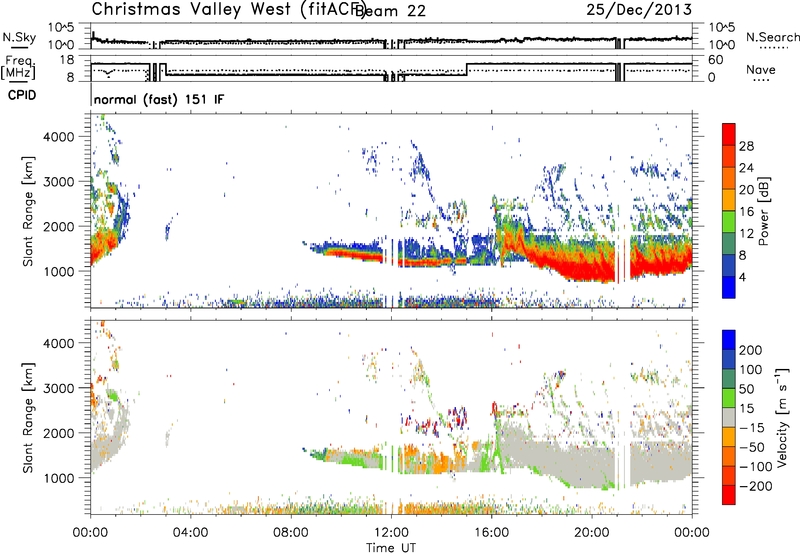Viewport: 800px width, 554px height.
Task: Click the "-50" label on velocity colorbar
Action: point(752,448)
